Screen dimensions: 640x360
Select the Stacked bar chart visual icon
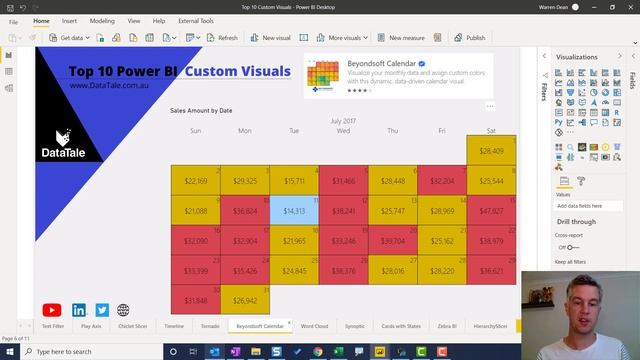[x=559, y=73]
